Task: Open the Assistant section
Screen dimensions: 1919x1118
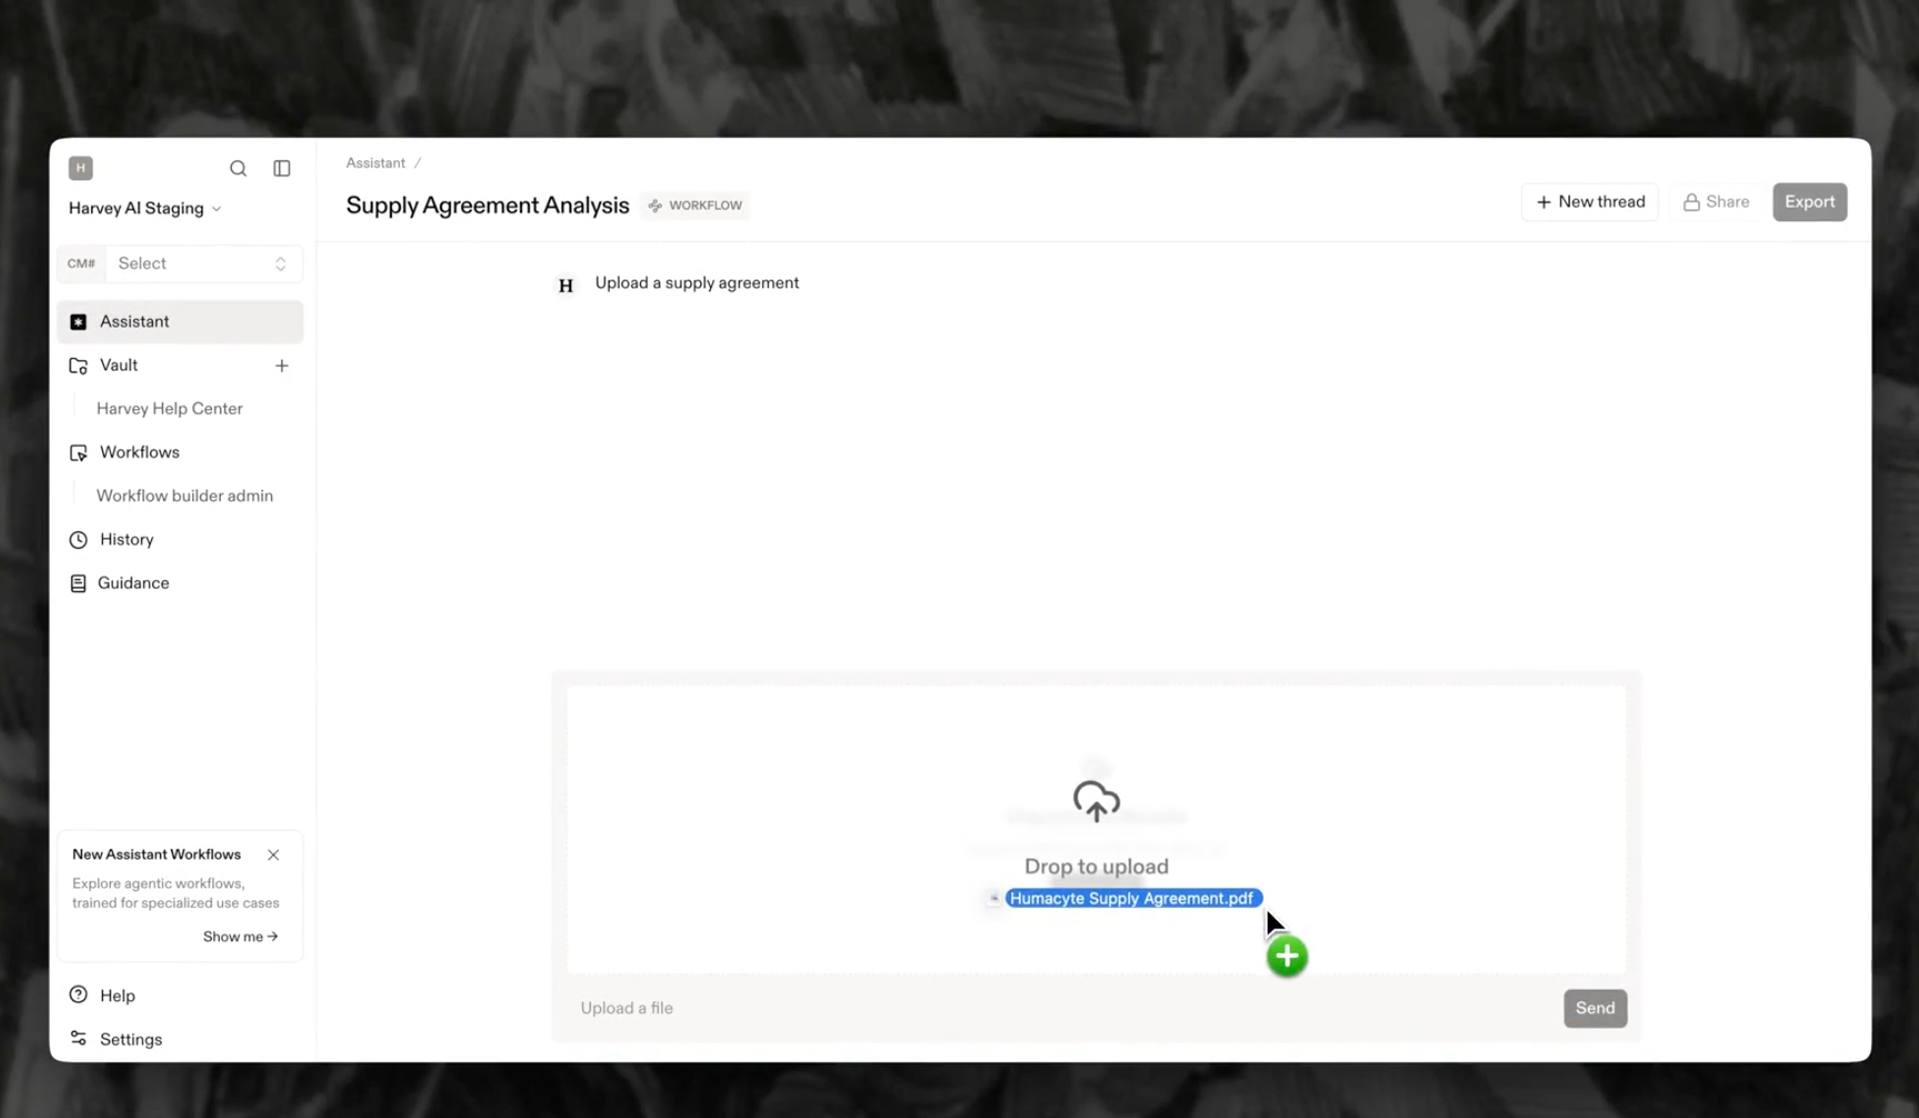Action: pyautogui.click(x=135, y=322)
